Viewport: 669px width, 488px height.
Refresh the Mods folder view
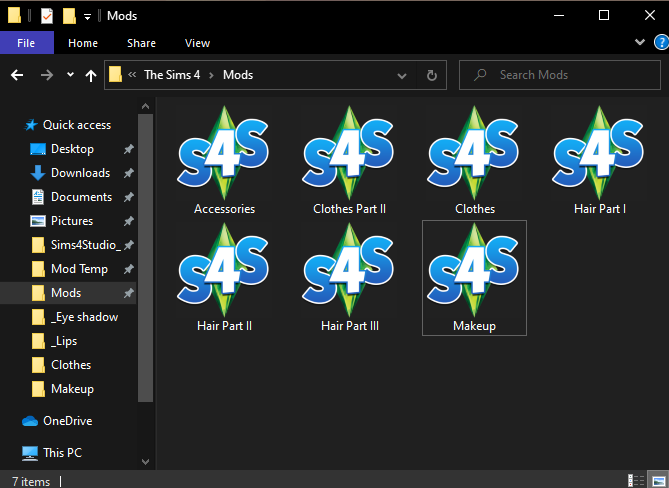click(x=432, y=76)
